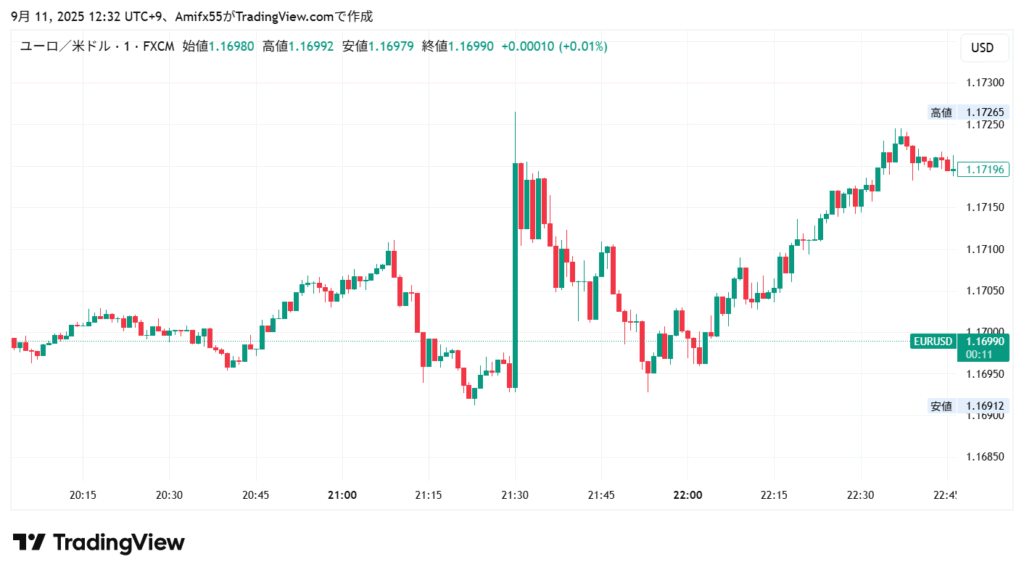Image resolution: width=1024 pixels, height=575 pixels.
Task: Click the +0.00010 (+0.01%) change value
Action: 554,46
